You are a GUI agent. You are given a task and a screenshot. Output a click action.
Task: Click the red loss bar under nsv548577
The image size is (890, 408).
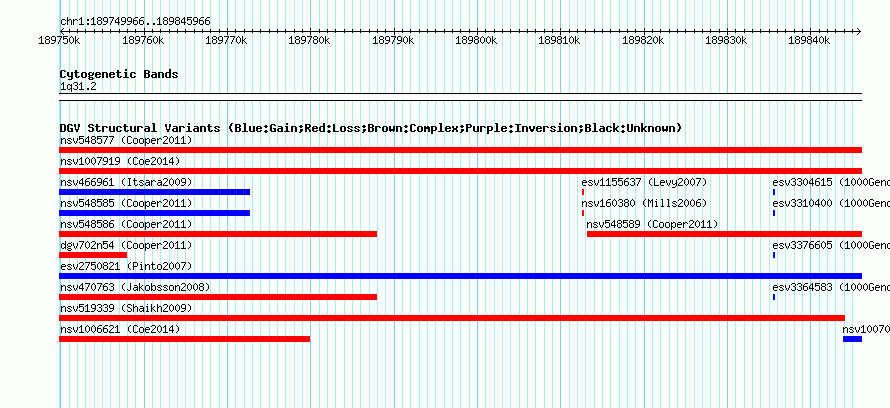point(460,150)
